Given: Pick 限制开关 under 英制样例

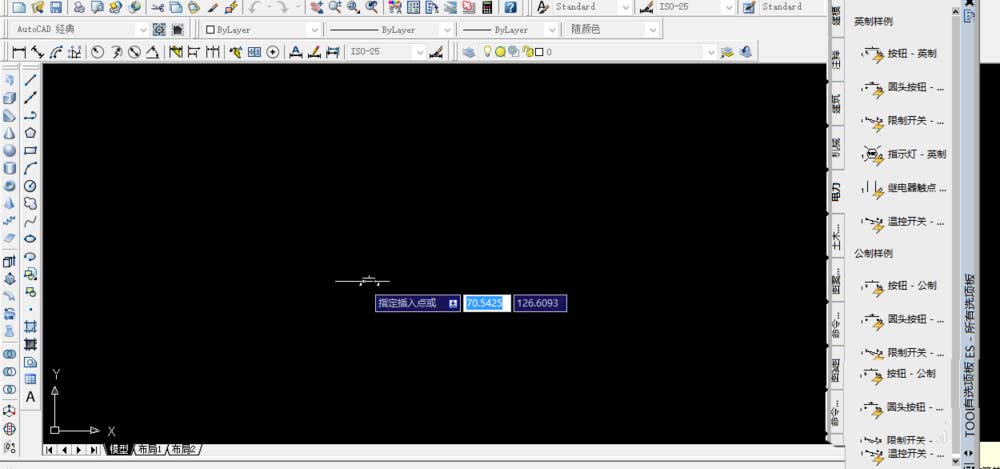Looking at the screenshot, I should [903, 121].
